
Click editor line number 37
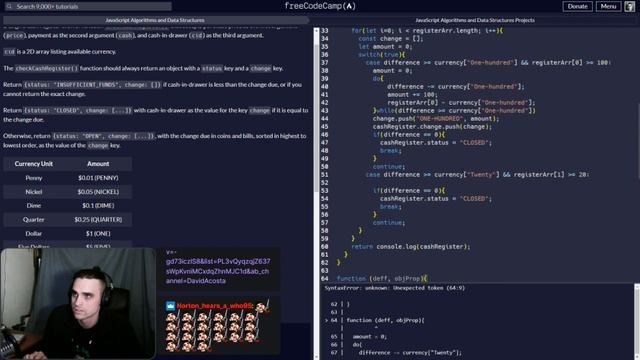(324, 63)
